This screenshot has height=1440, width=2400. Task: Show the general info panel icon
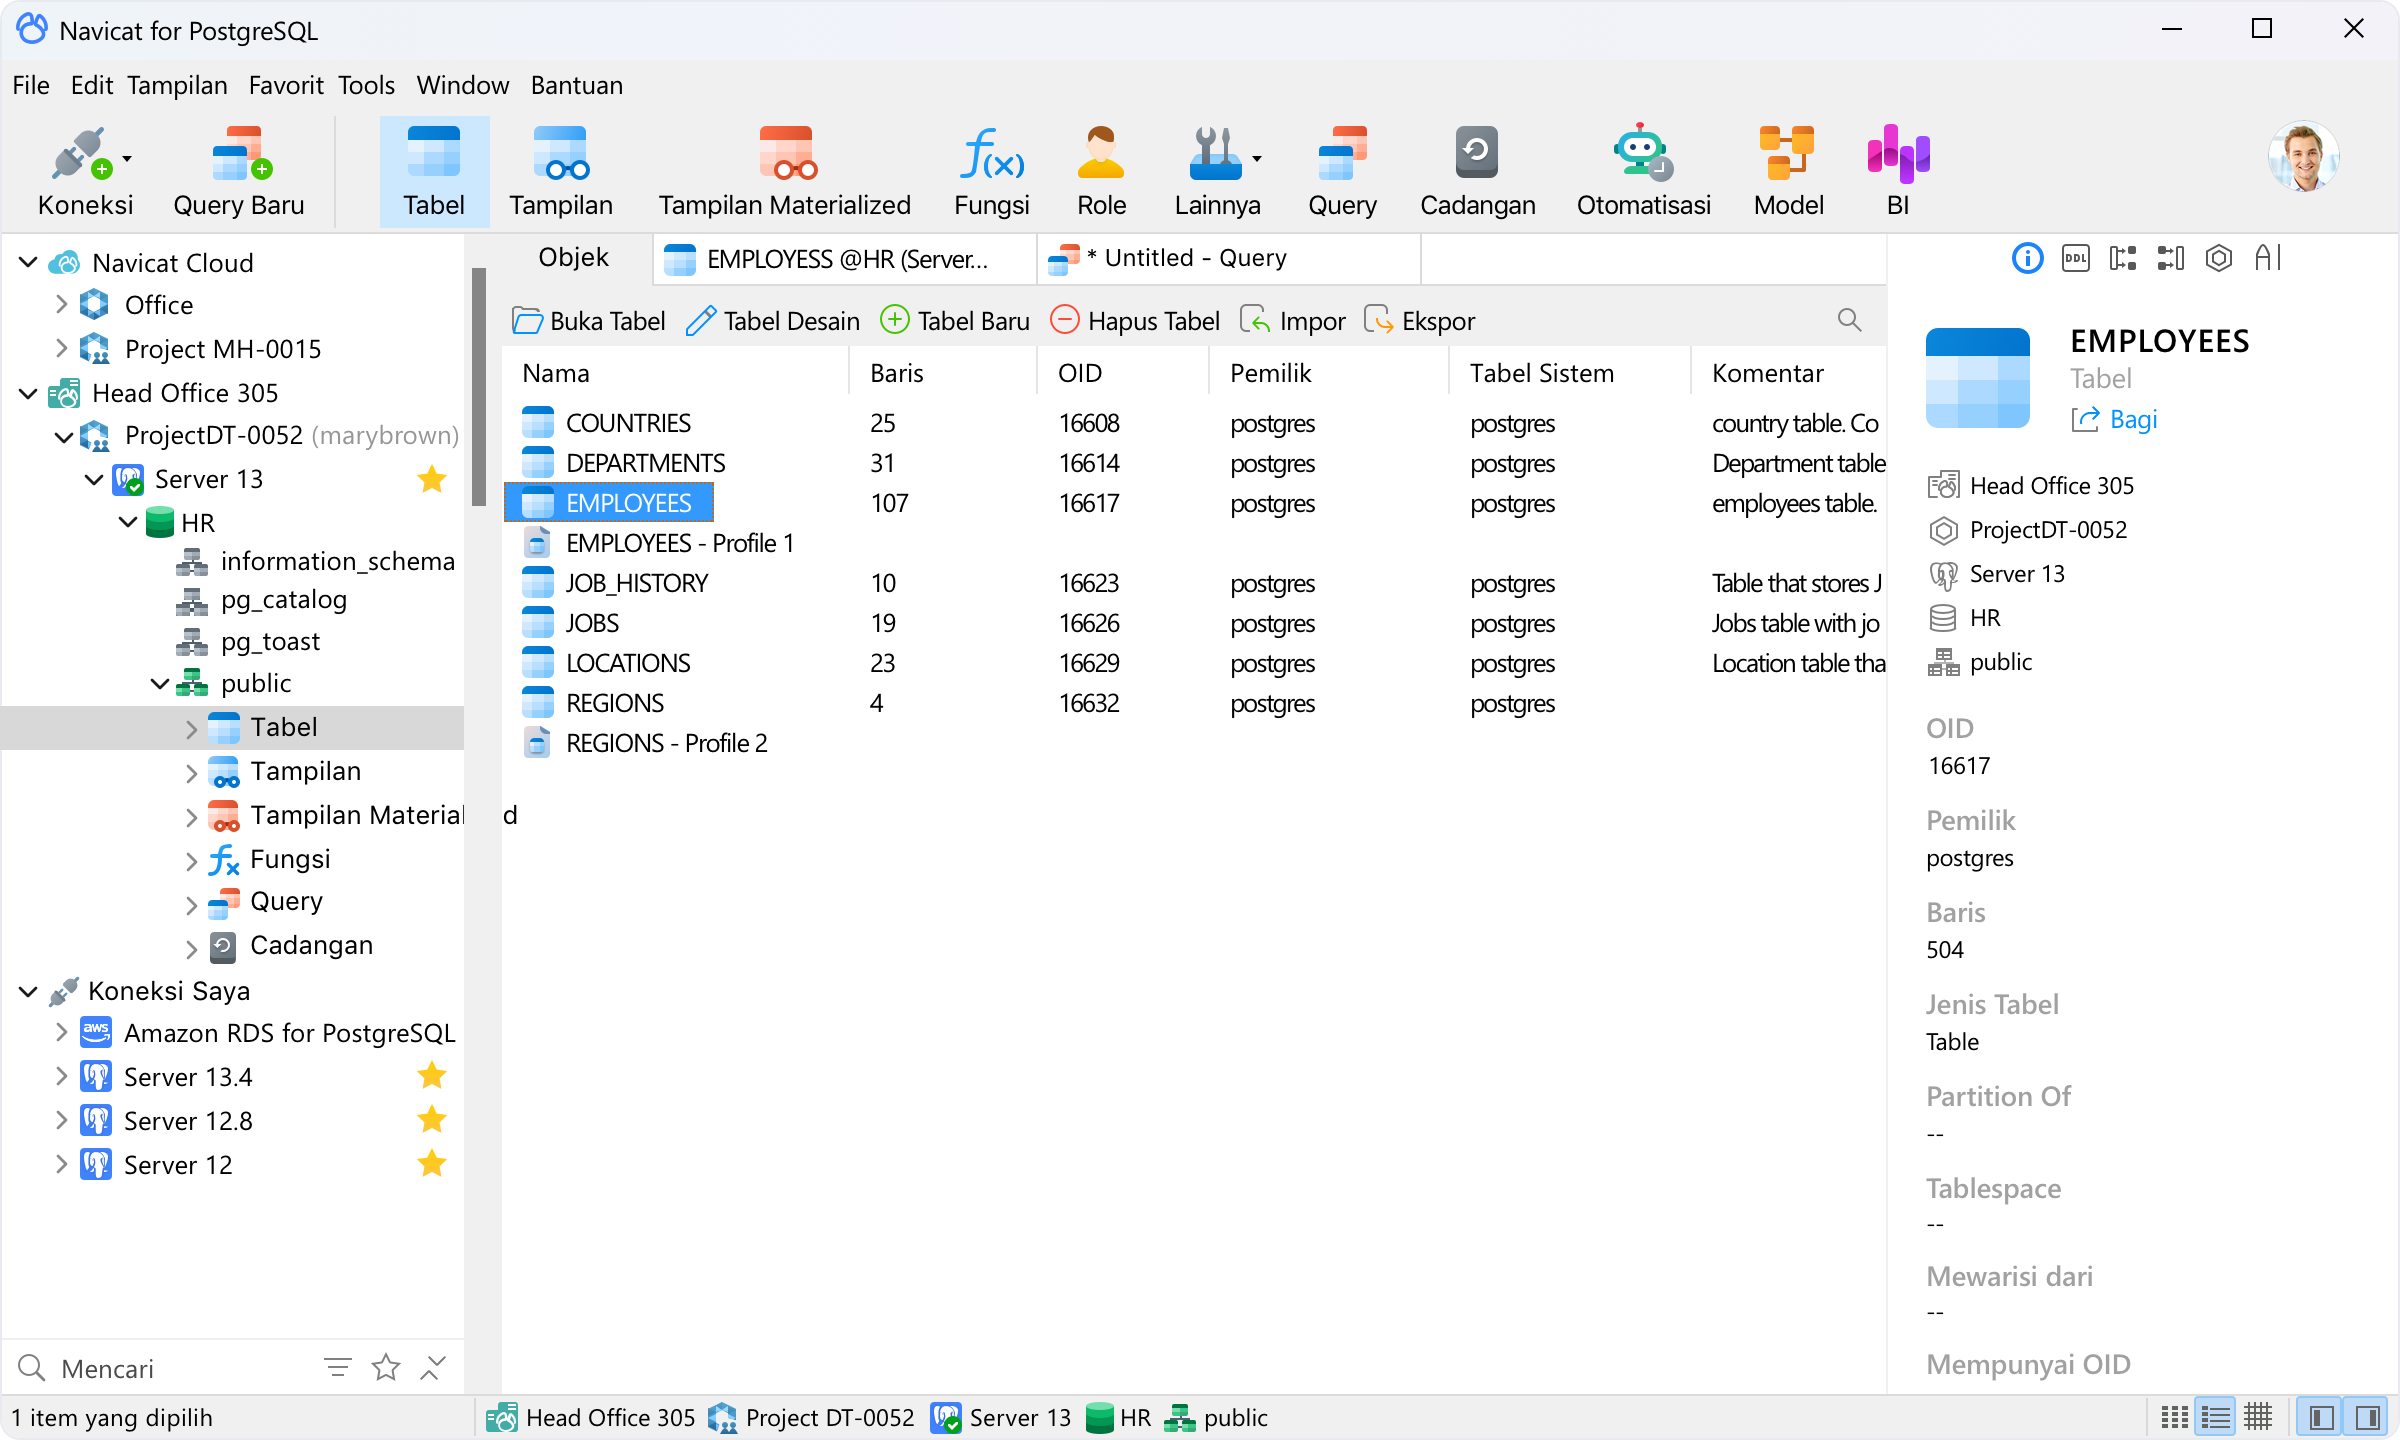2027,259
